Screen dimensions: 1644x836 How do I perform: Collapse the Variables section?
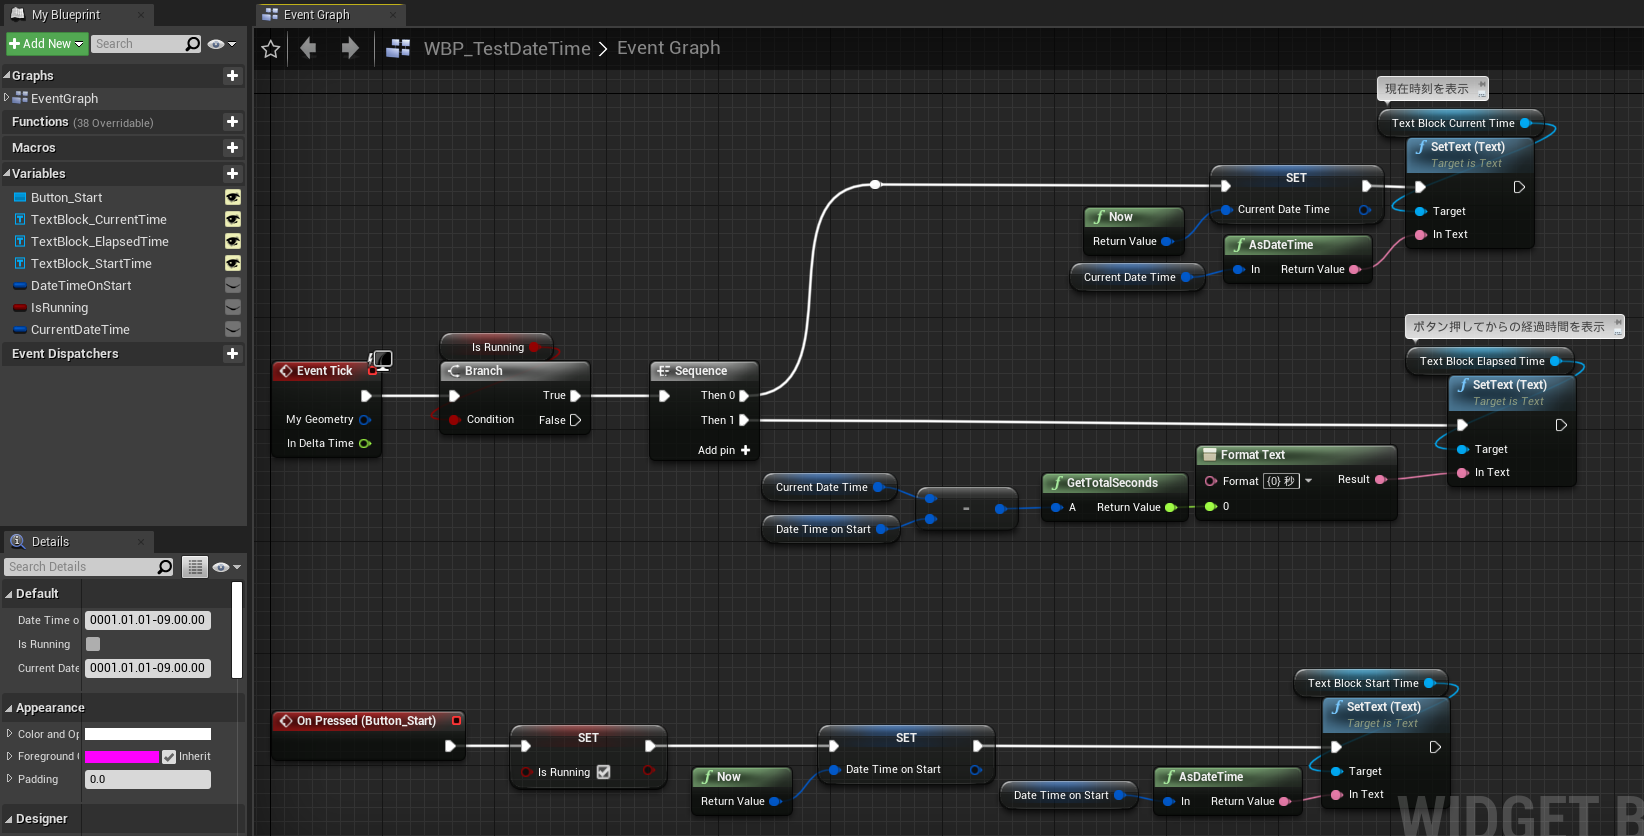[x=8, y=174]
